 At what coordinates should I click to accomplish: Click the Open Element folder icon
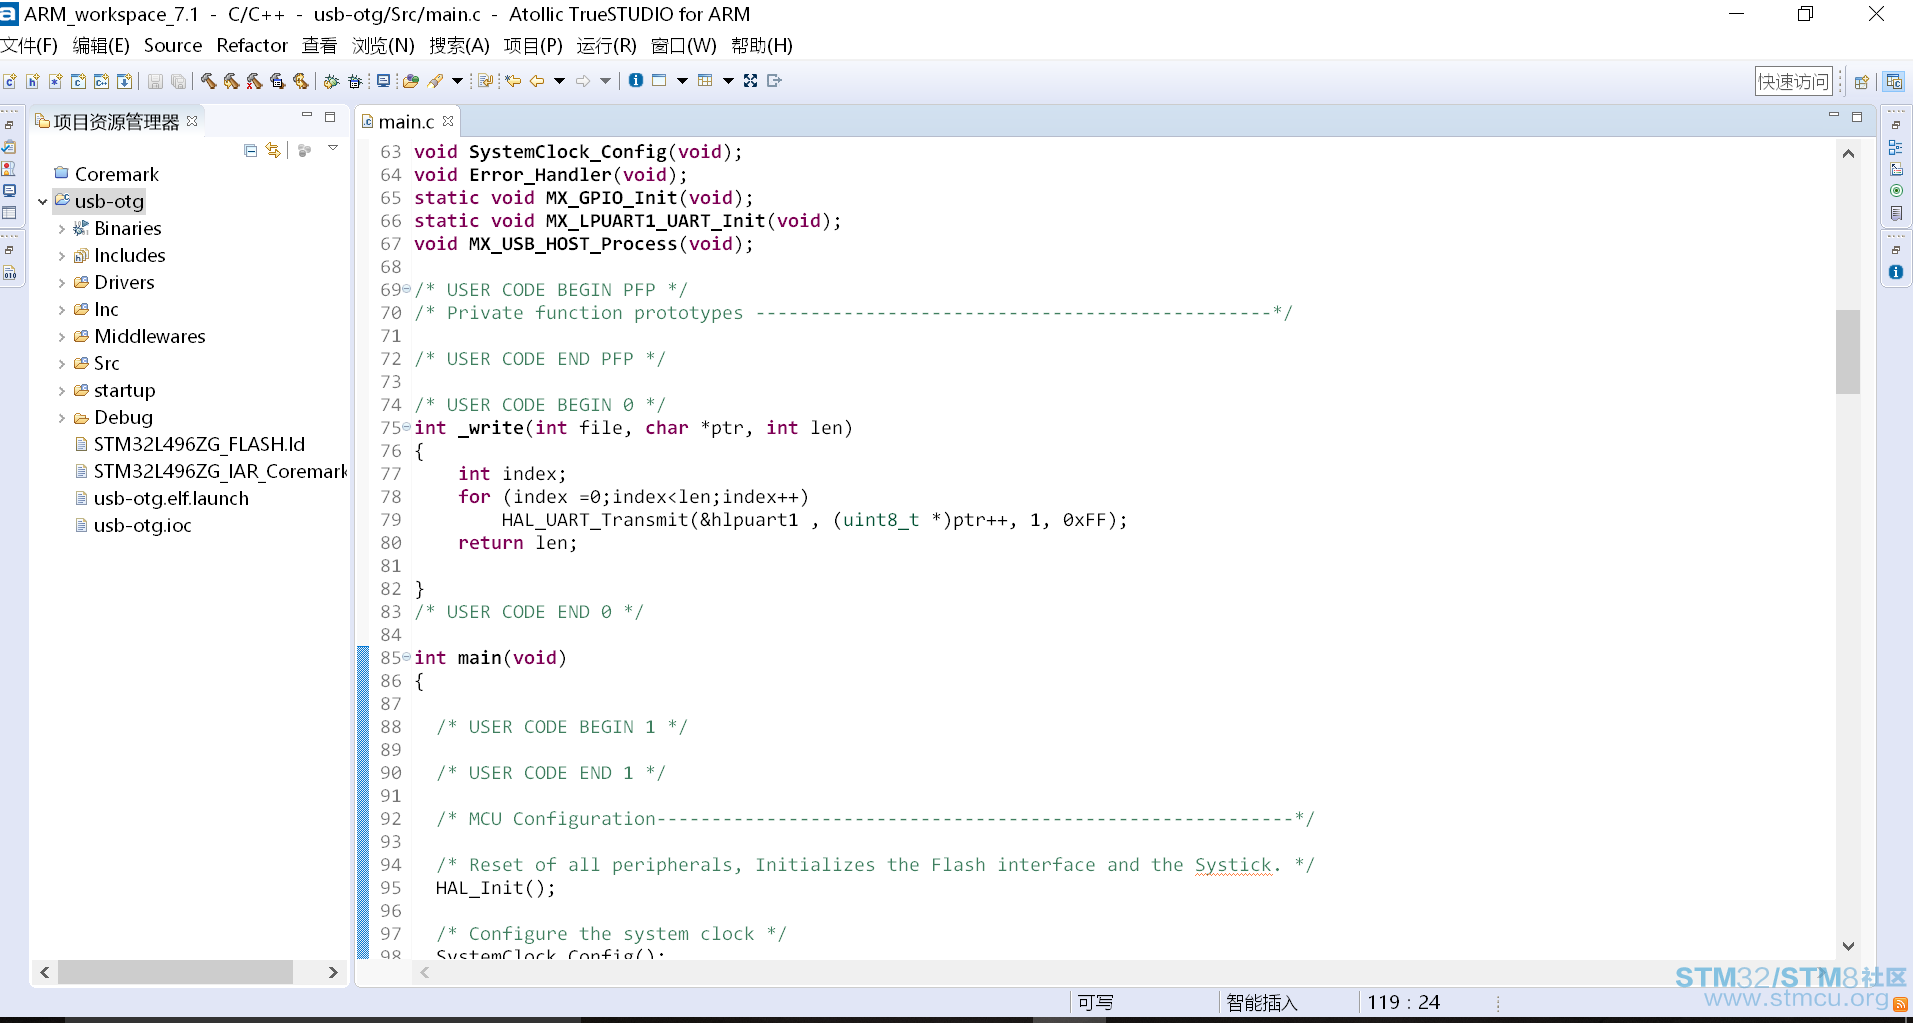(x=411, y=81)
